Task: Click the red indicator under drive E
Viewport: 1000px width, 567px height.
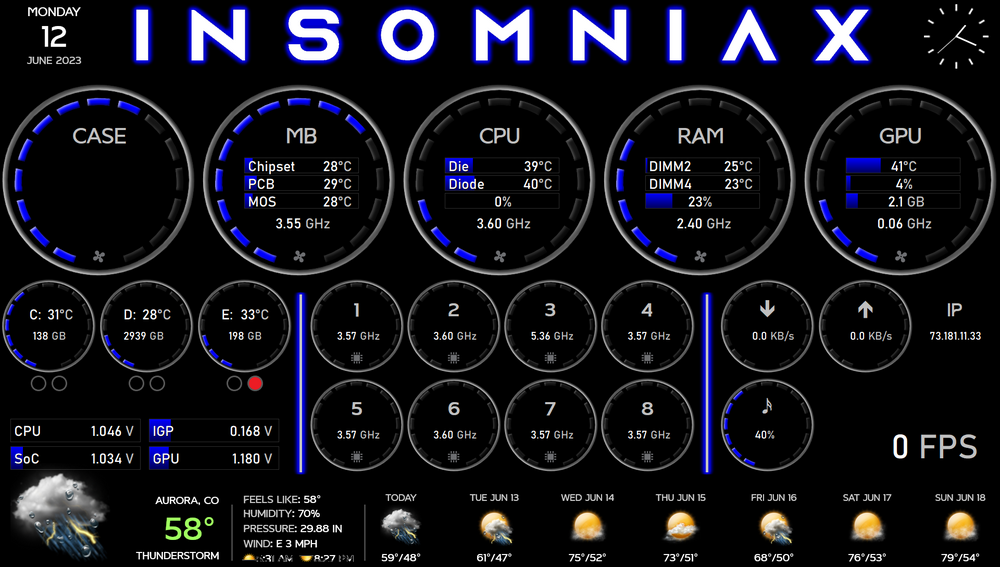Action: click(254, 384)
